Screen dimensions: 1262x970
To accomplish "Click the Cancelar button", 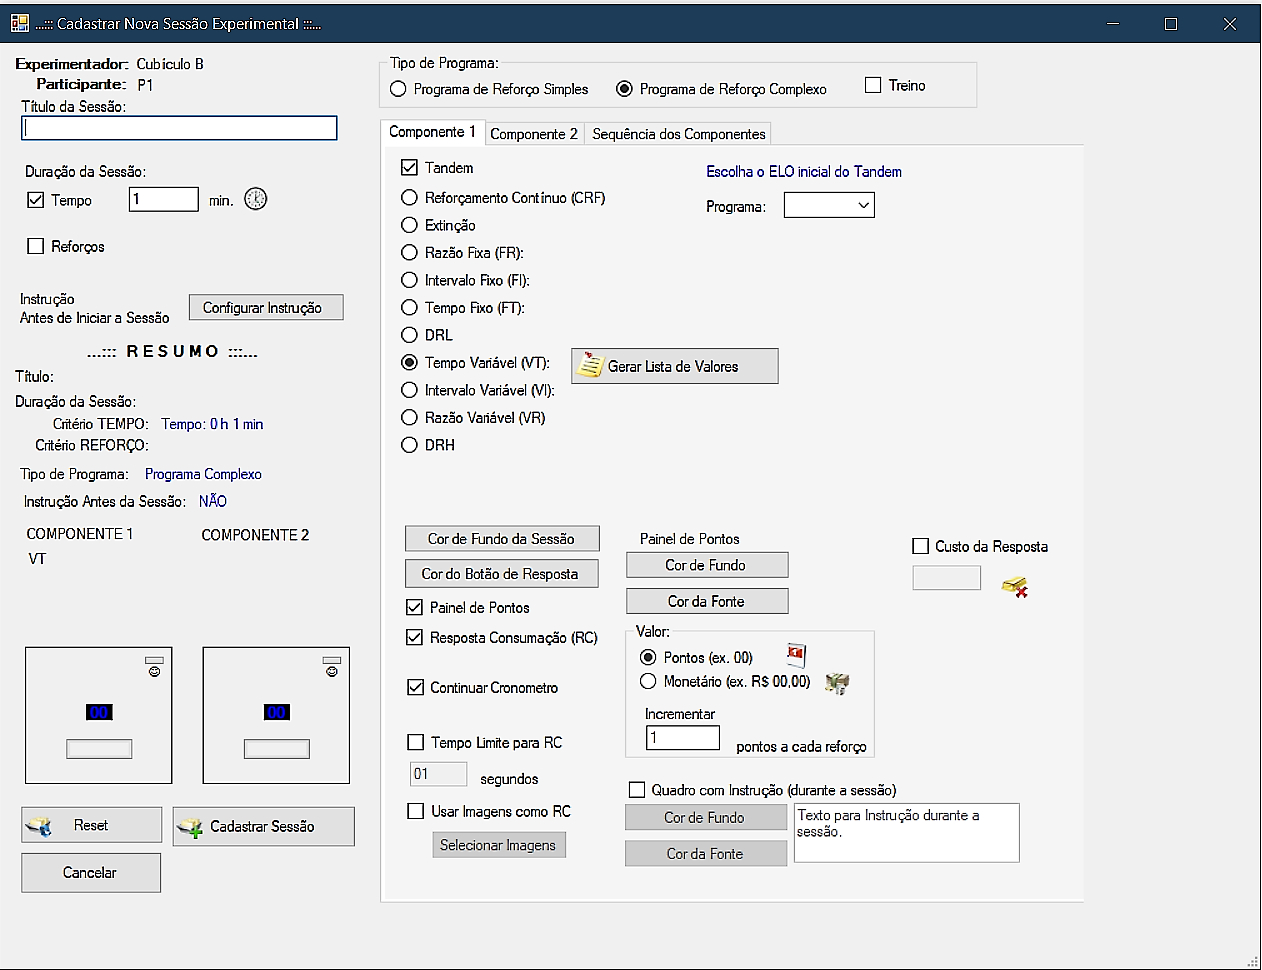I will tap(91, 872).
